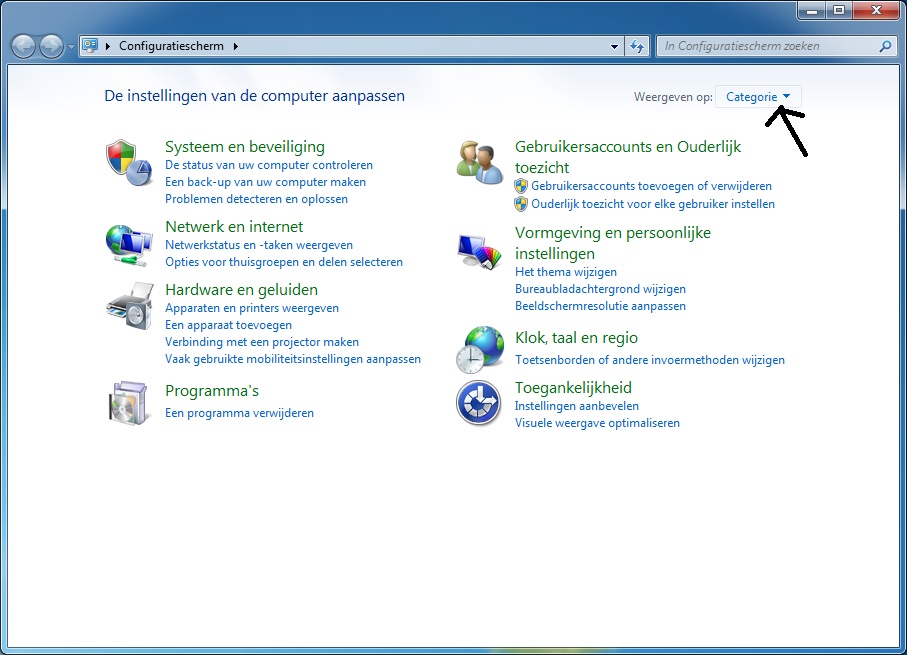The width and height of the screenshot is (907, 655).
Task: Click the refresh button next to address bar
Action: coord(637,46)
